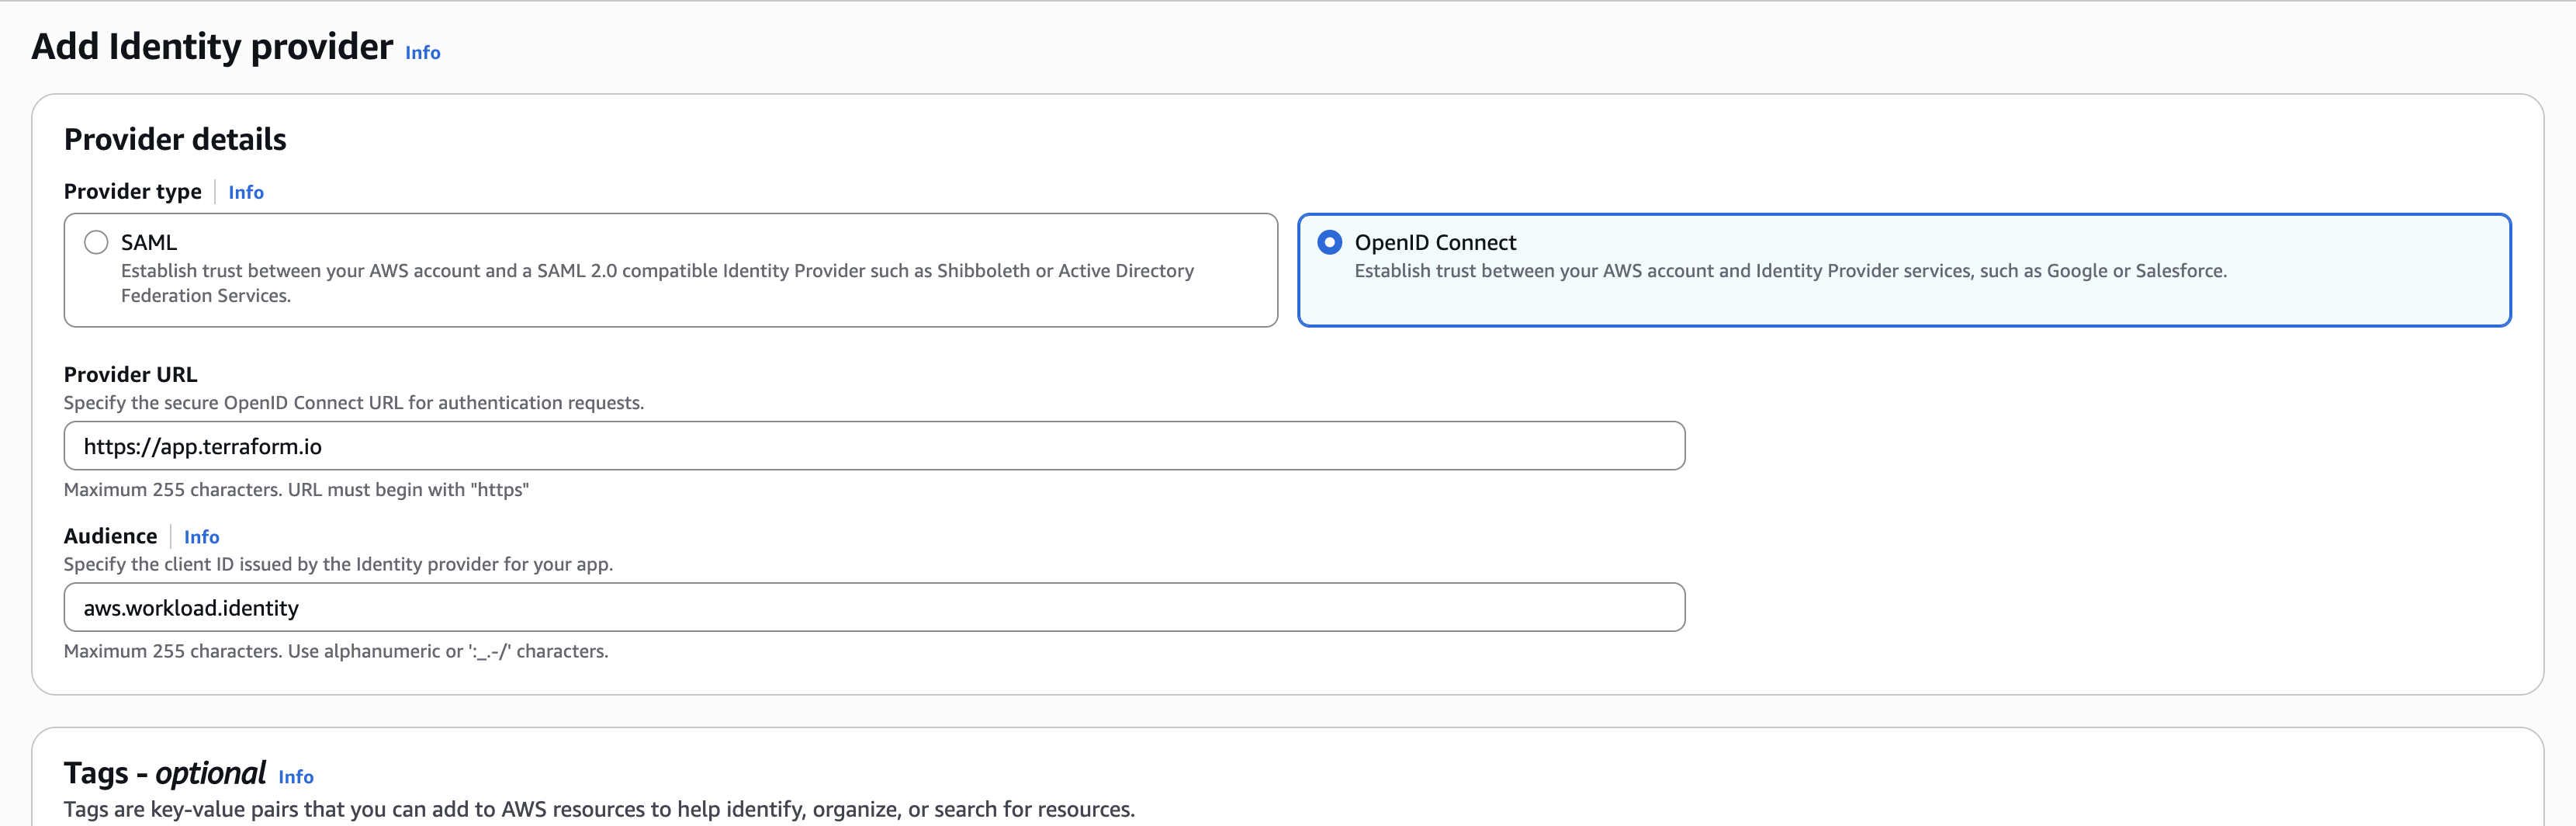This screenshot has width=2576, height=826.
Task: Click the OpenID Connect option card
Action: tap(1900, 270)
